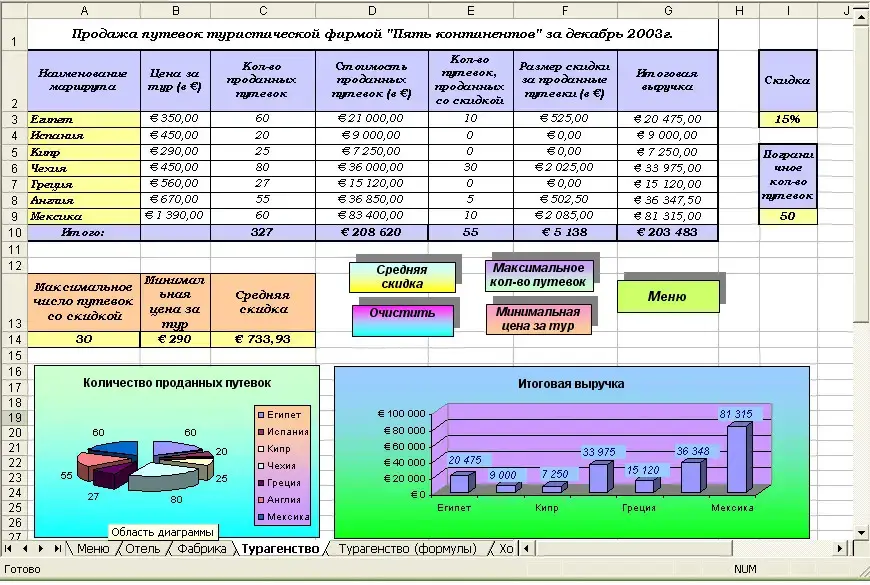Open the Фабрика sheet tab

(200, 549)
